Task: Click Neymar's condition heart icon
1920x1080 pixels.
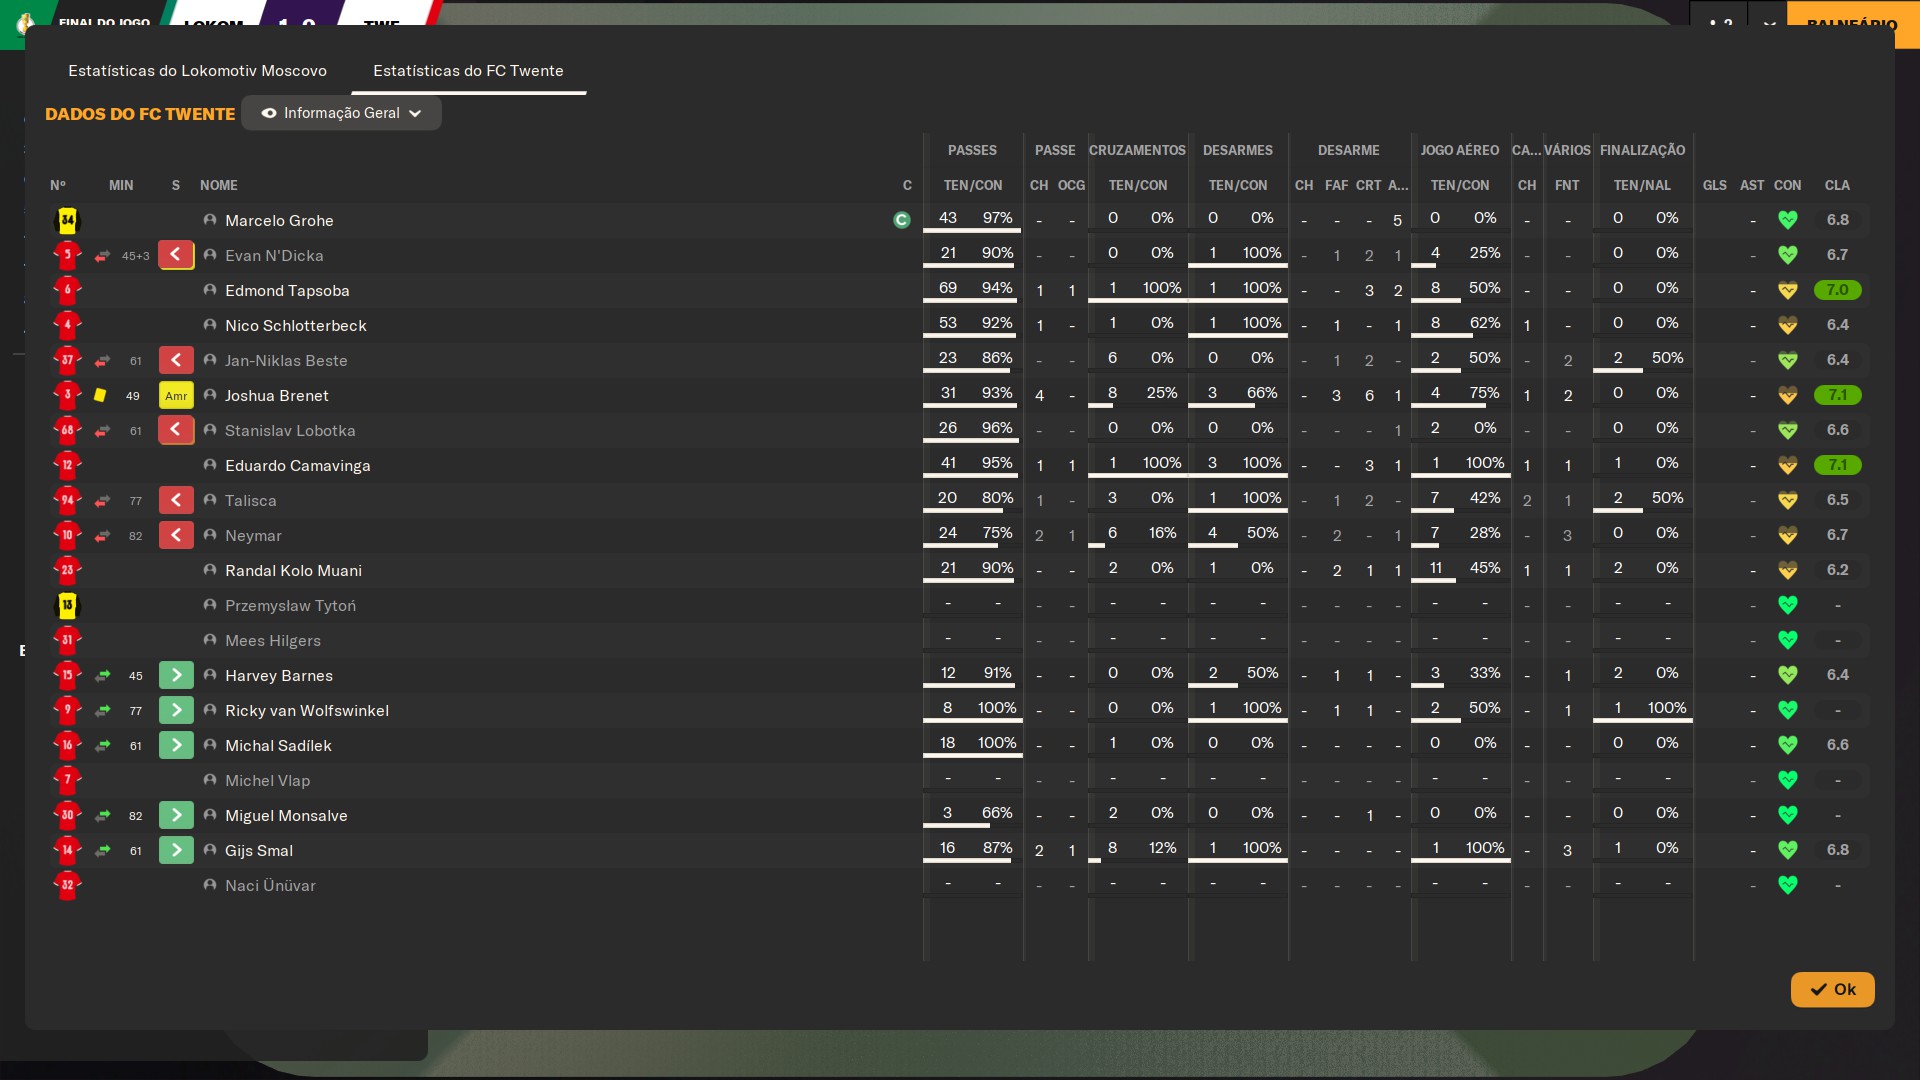Action: pos(1788,535)
